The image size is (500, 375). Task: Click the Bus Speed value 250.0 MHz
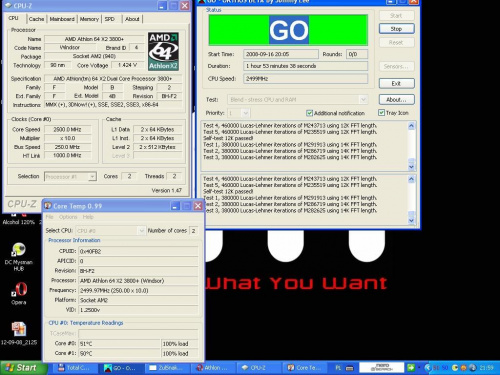[x=68, y=147]
